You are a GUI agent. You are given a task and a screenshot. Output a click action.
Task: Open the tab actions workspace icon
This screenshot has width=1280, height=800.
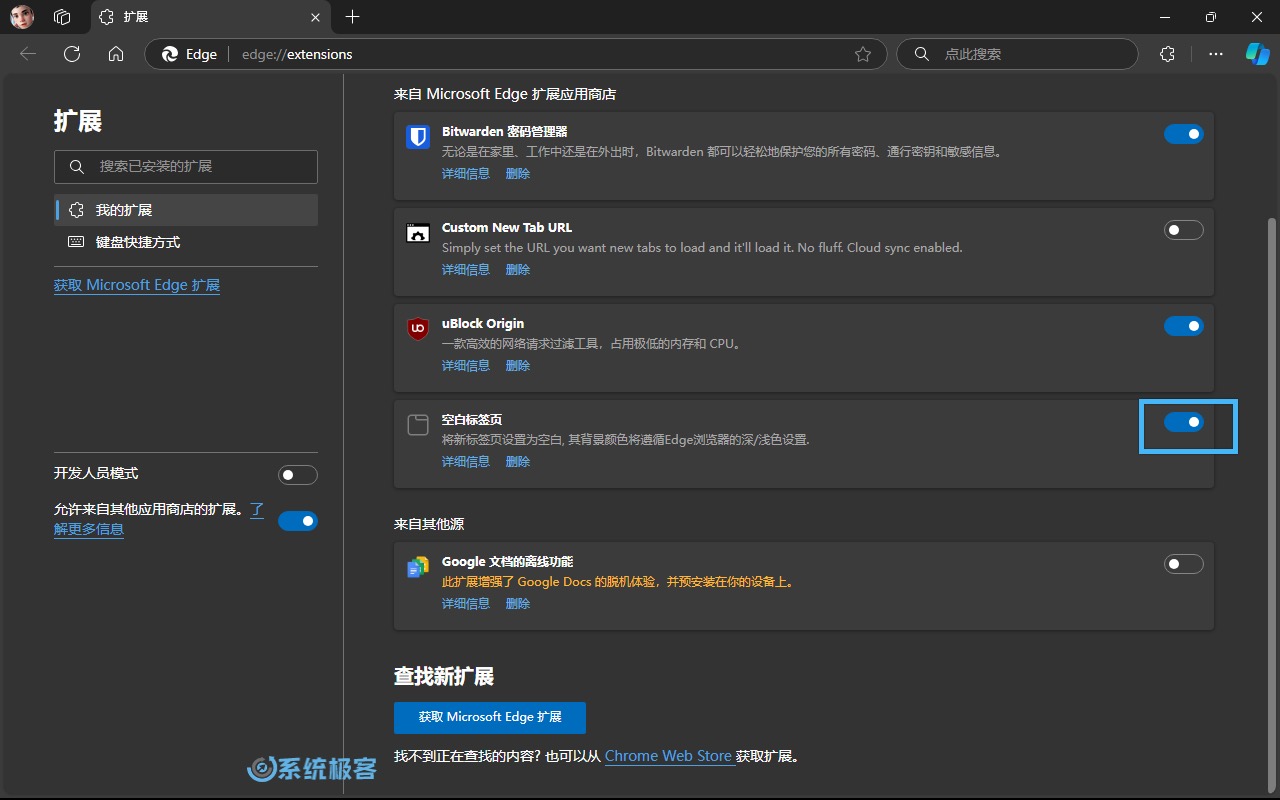pos(62,17)
